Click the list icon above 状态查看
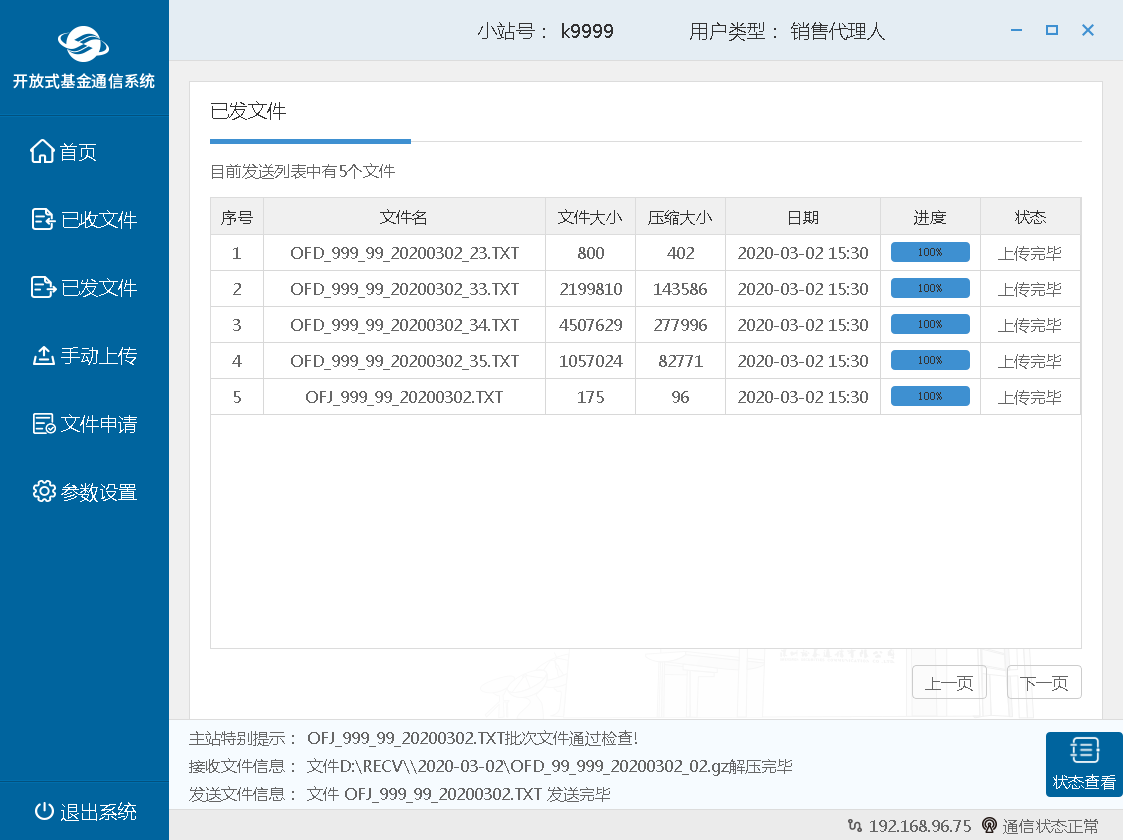The width and height of the screenshot is (1123, 840). tap(1084, 750)
